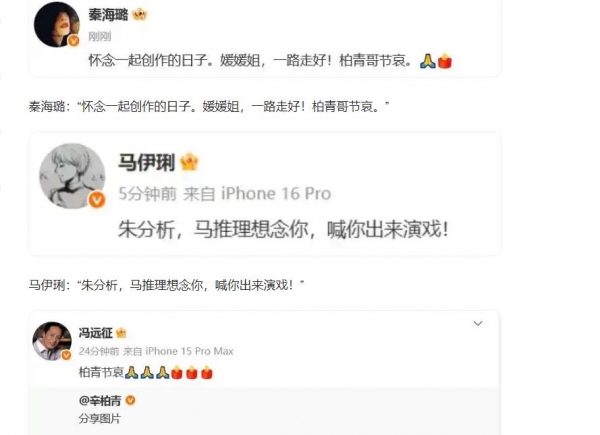Click the 马伊琍 username
600x435 pixels.
click(147, 163)
